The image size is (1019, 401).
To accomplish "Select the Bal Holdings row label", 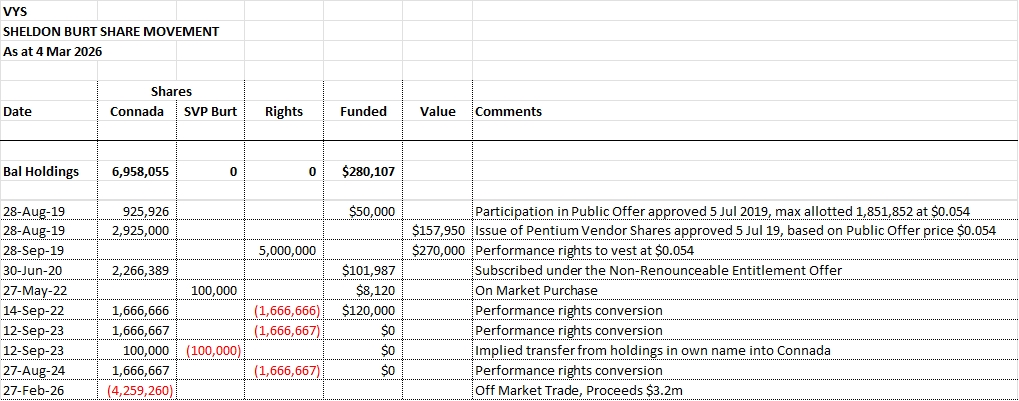I will [x=41, y=171].
